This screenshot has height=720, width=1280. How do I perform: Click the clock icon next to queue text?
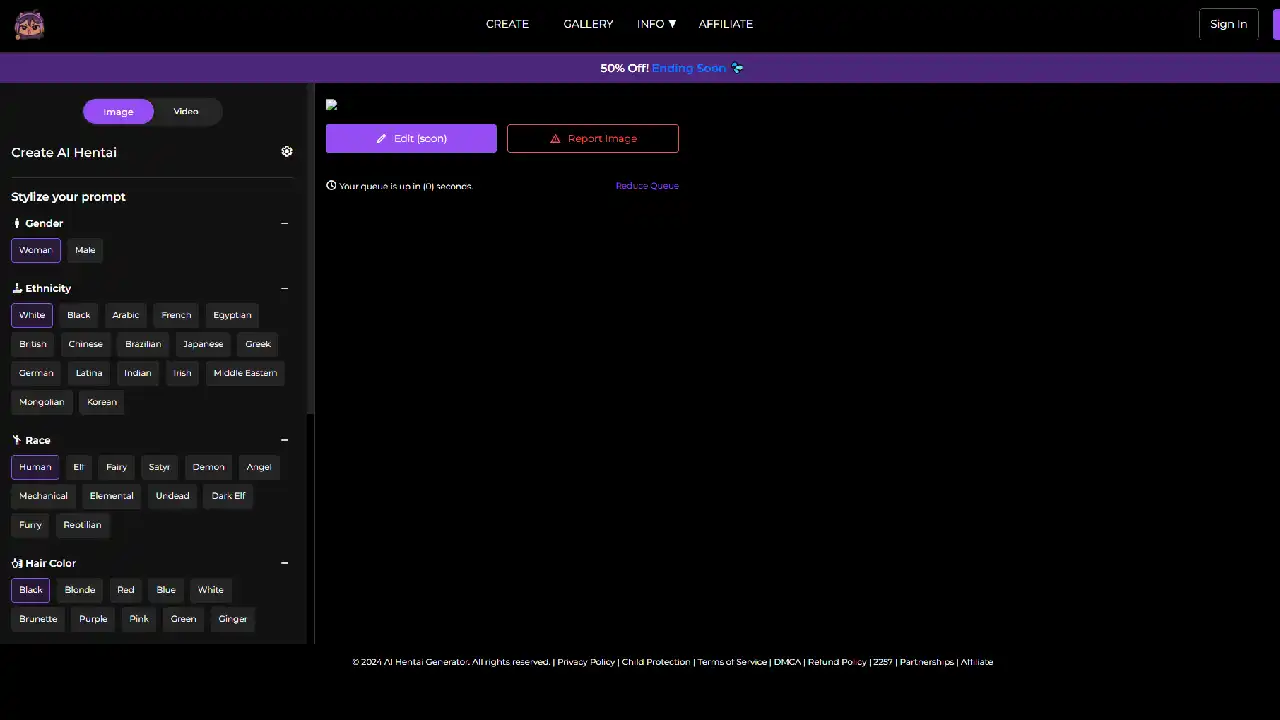[x=331, y=186]
